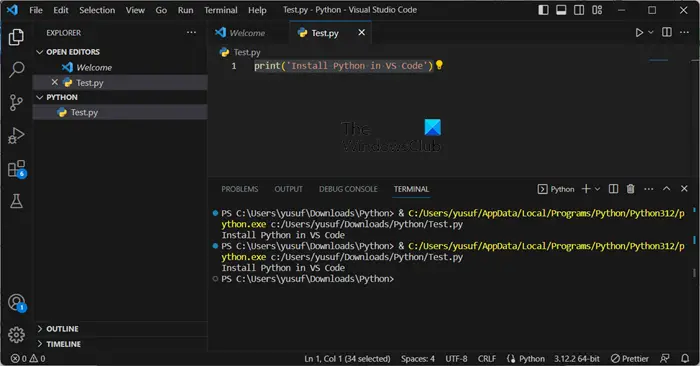Open the Help menu
This screenshot has width=700, height=366.
(x=257, y=10)
